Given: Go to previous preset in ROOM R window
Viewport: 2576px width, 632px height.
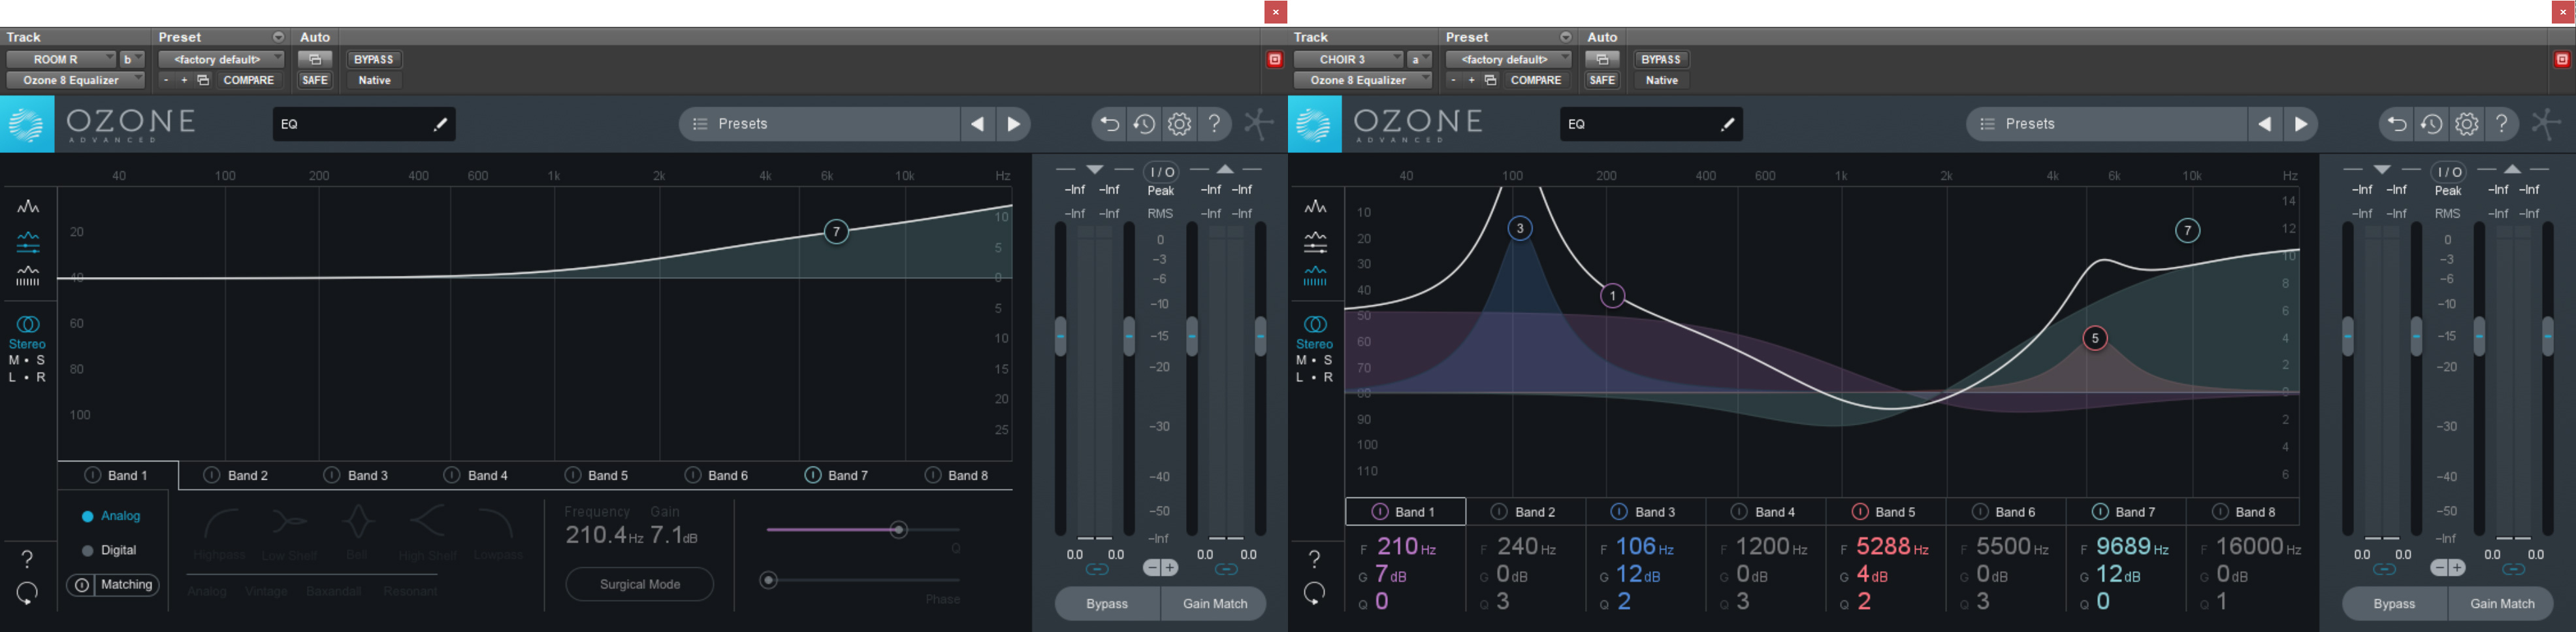Looking at the screenshot, I should click(977, 124).
